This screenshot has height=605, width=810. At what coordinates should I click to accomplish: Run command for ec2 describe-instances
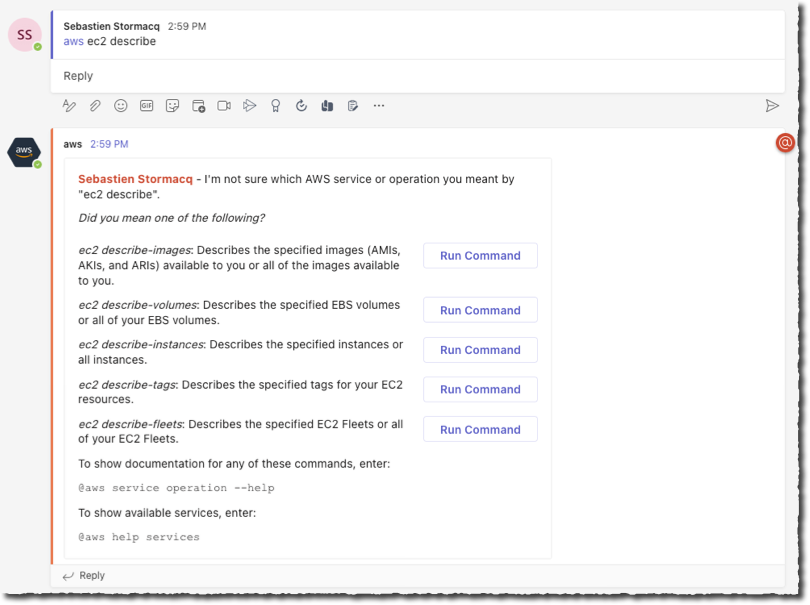(480, 349)
